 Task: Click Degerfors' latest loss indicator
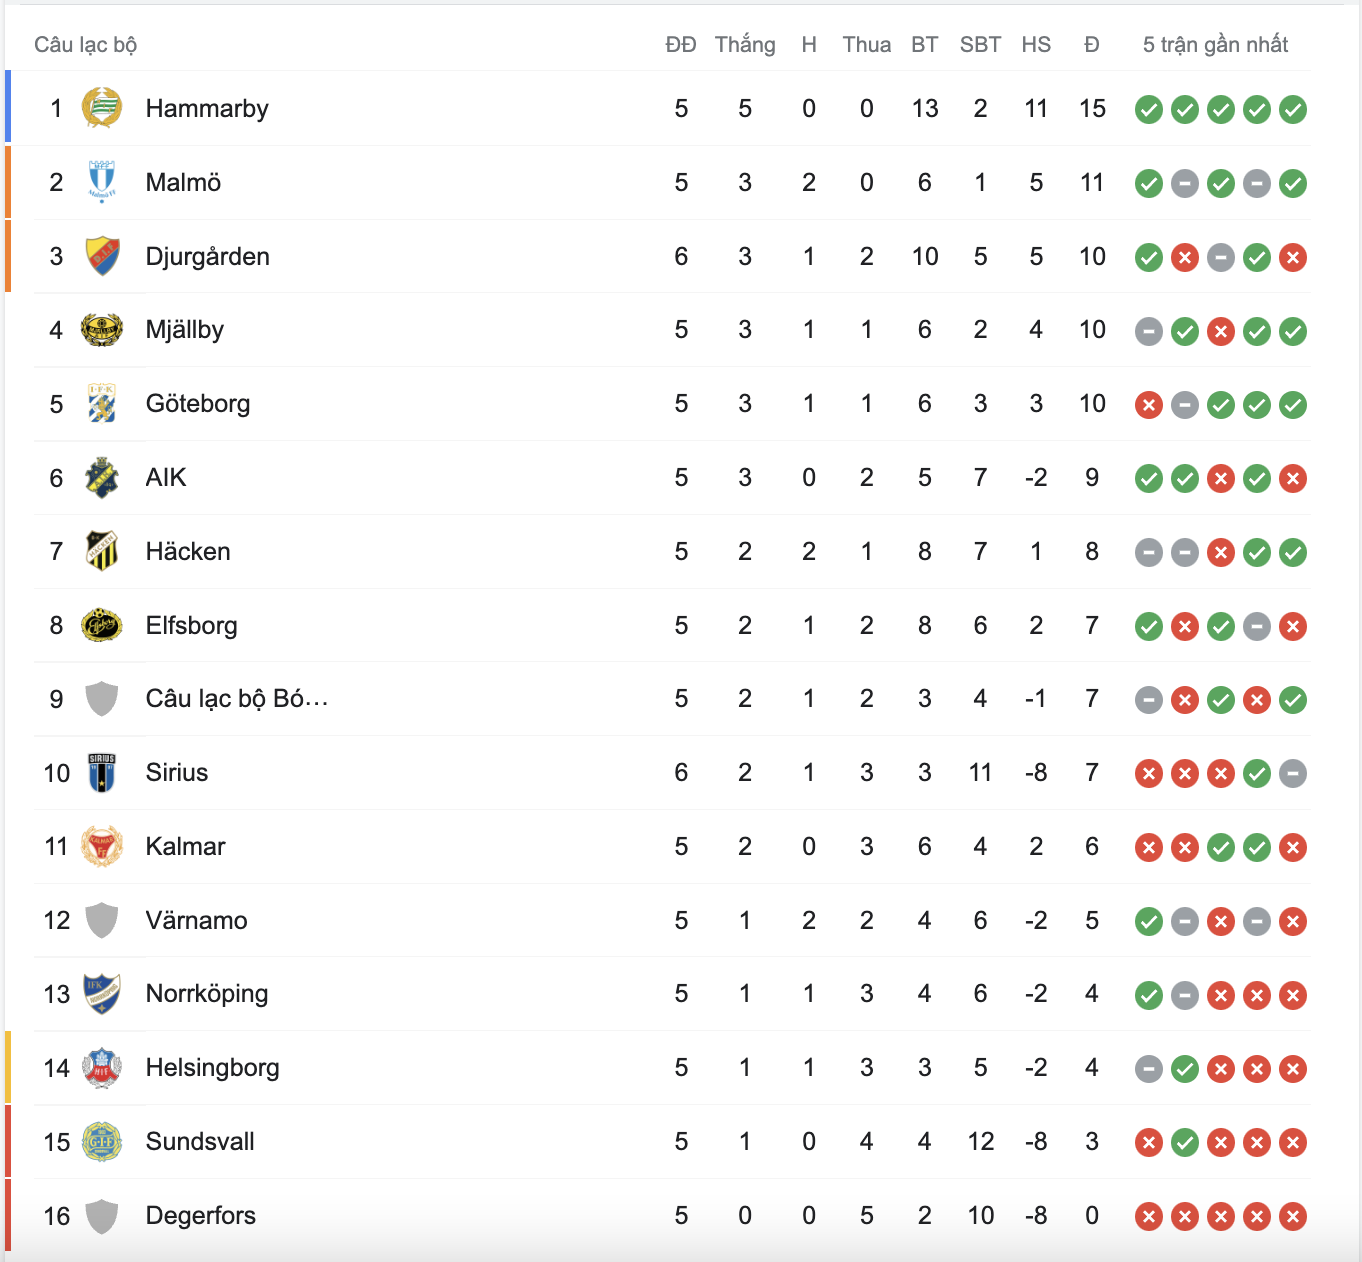click(x=1293, y=1216)
